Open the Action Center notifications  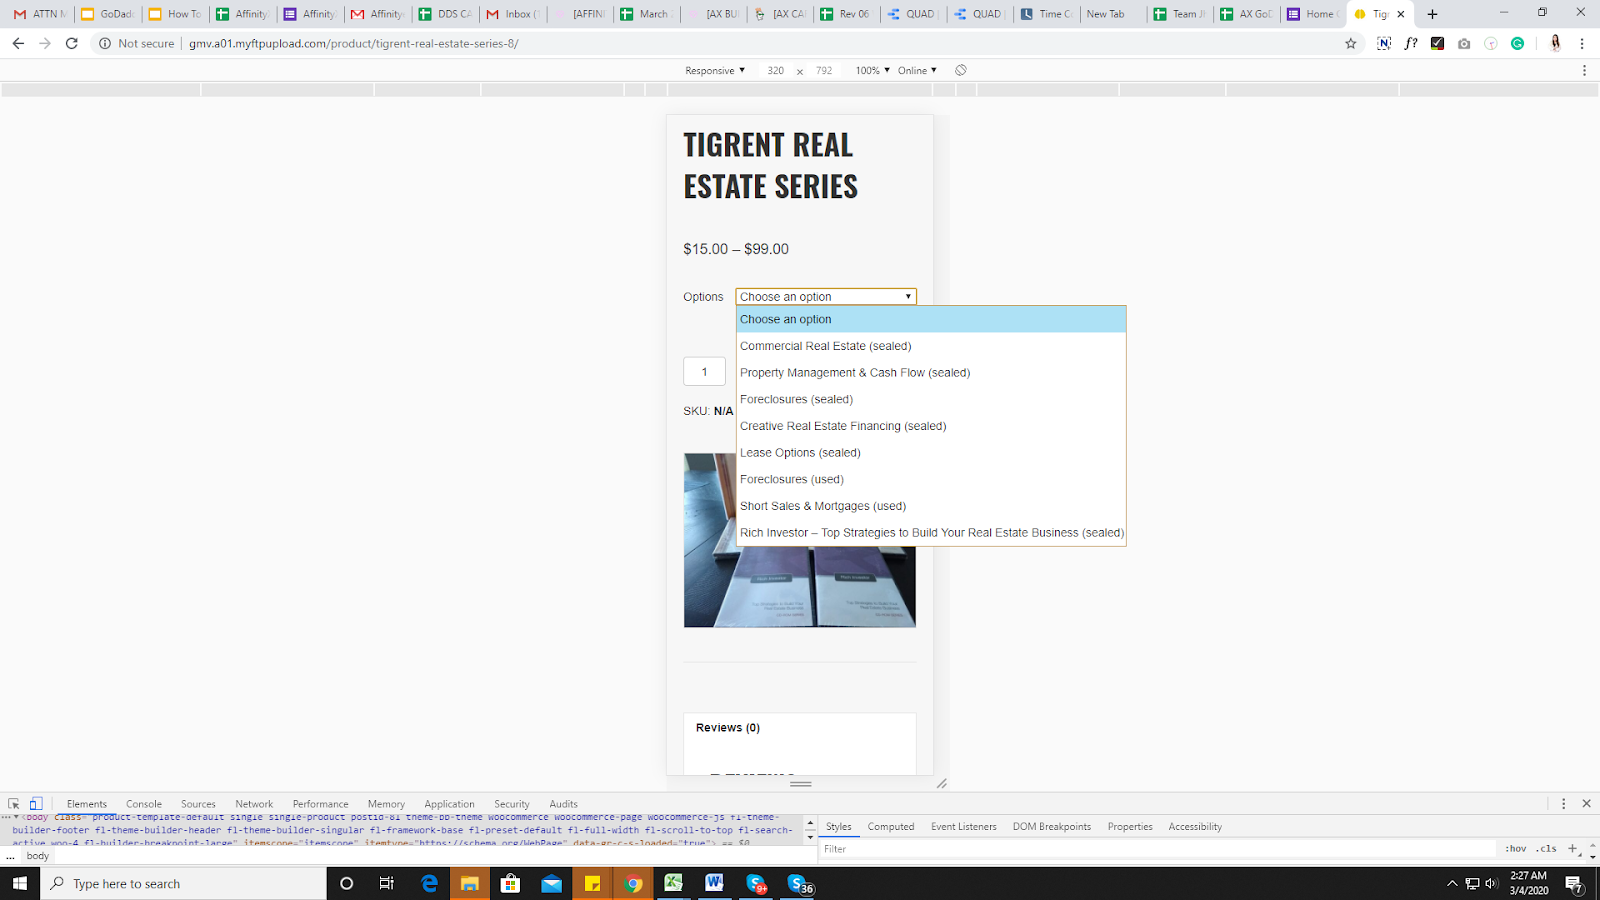[x=1574, y=883]
